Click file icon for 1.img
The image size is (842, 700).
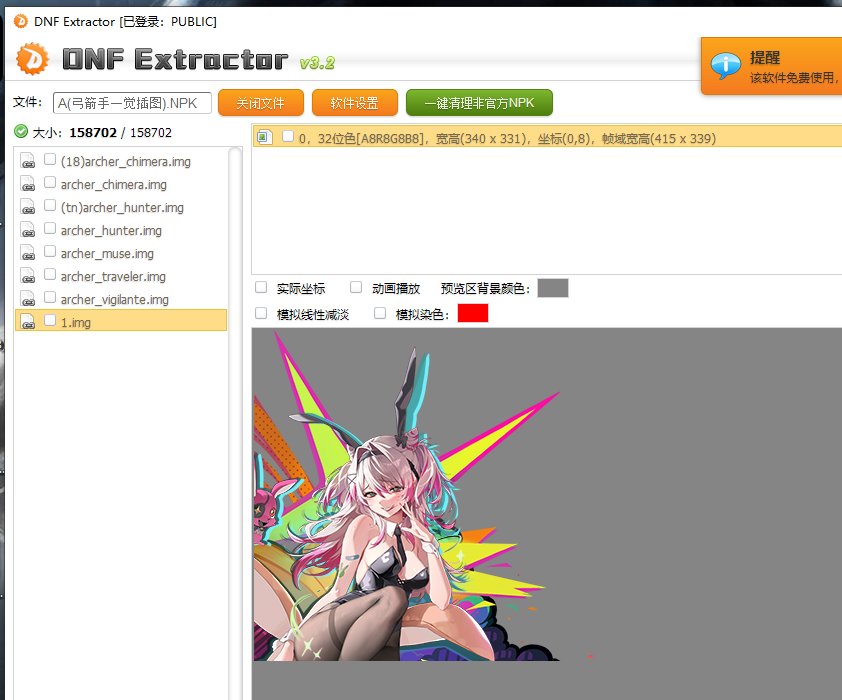click(x=28, y=322)
